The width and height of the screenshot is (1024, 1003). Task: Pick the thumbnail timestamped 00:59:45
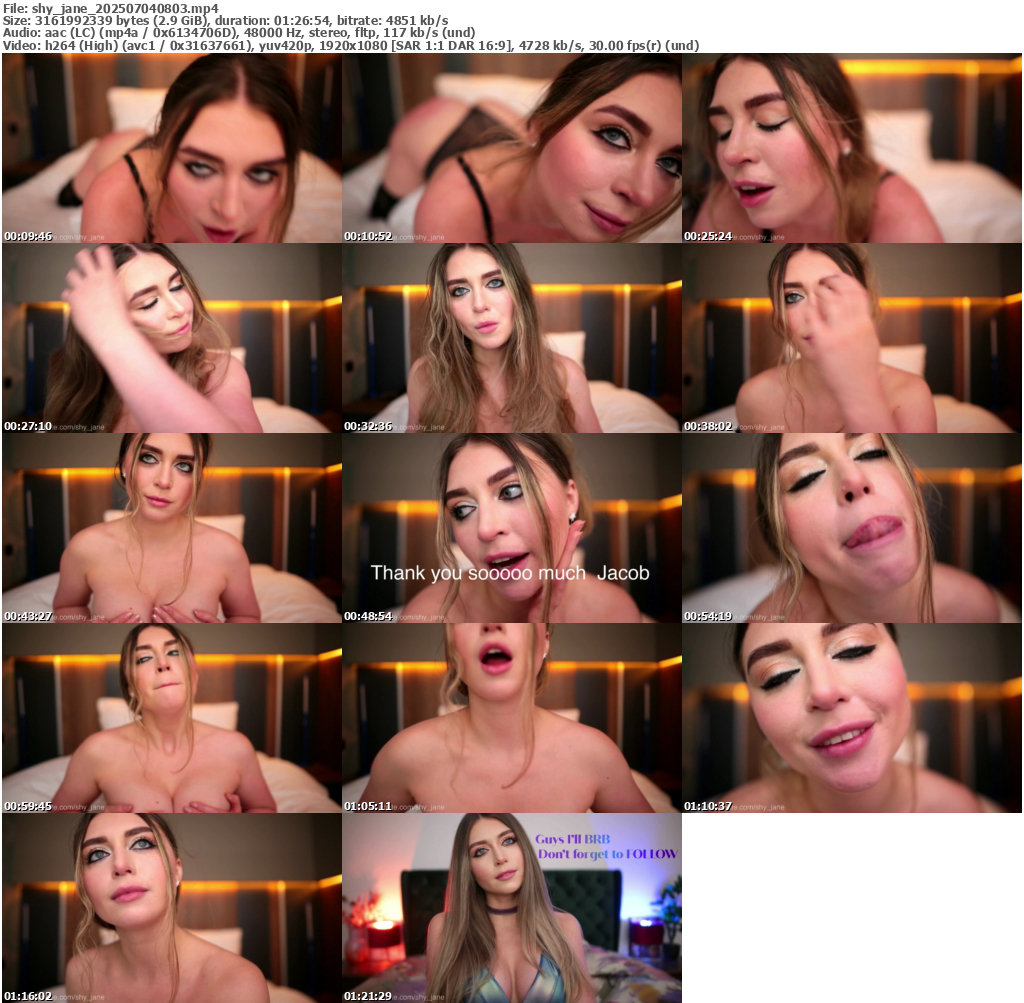[x=171, y=718]
